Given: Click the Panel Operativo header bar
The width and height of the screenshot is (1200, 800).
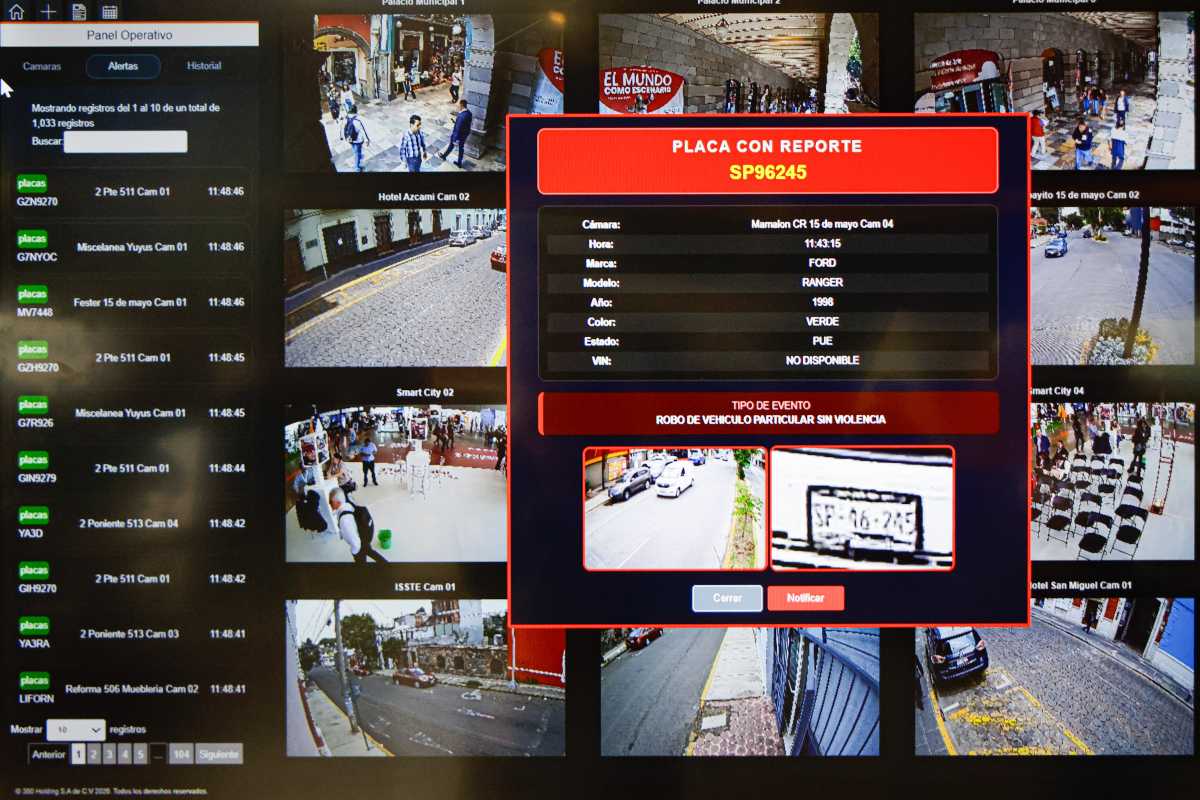Looking at the screenshot, I should (129, 35).
